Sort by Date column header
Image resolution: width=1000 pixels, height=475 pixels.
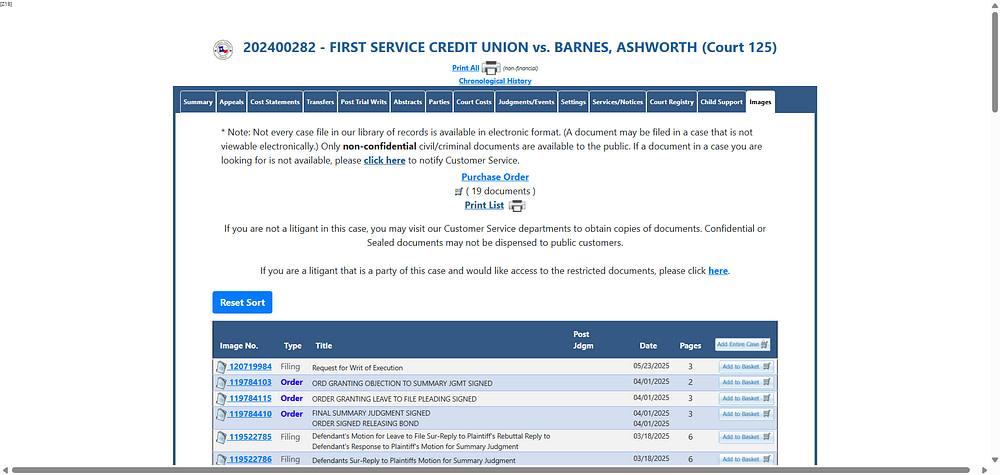[648, 346]
